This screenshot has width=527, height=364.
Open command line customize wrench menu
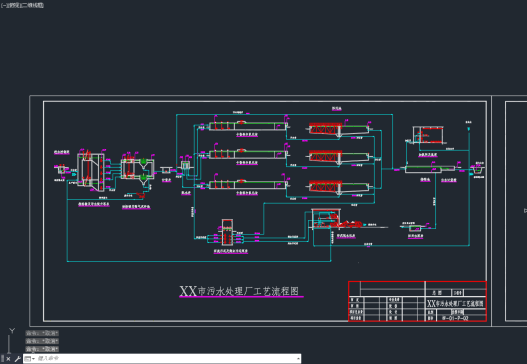coord(17,359)
